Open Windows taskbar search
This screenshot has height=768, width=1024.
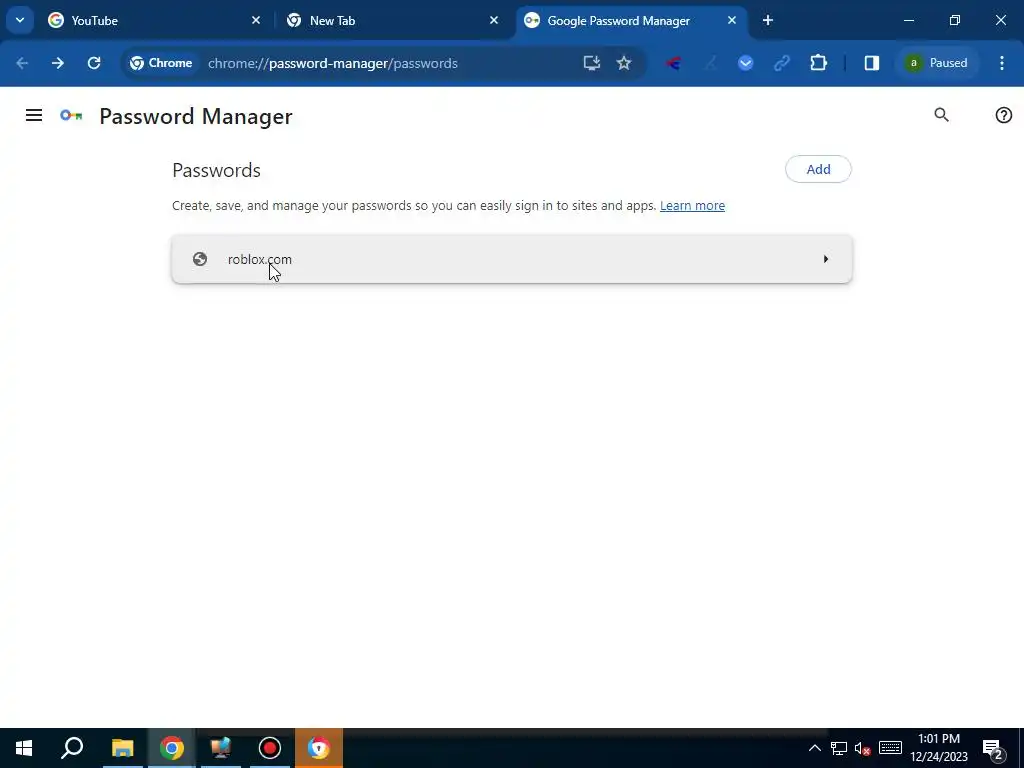point(72,748)
